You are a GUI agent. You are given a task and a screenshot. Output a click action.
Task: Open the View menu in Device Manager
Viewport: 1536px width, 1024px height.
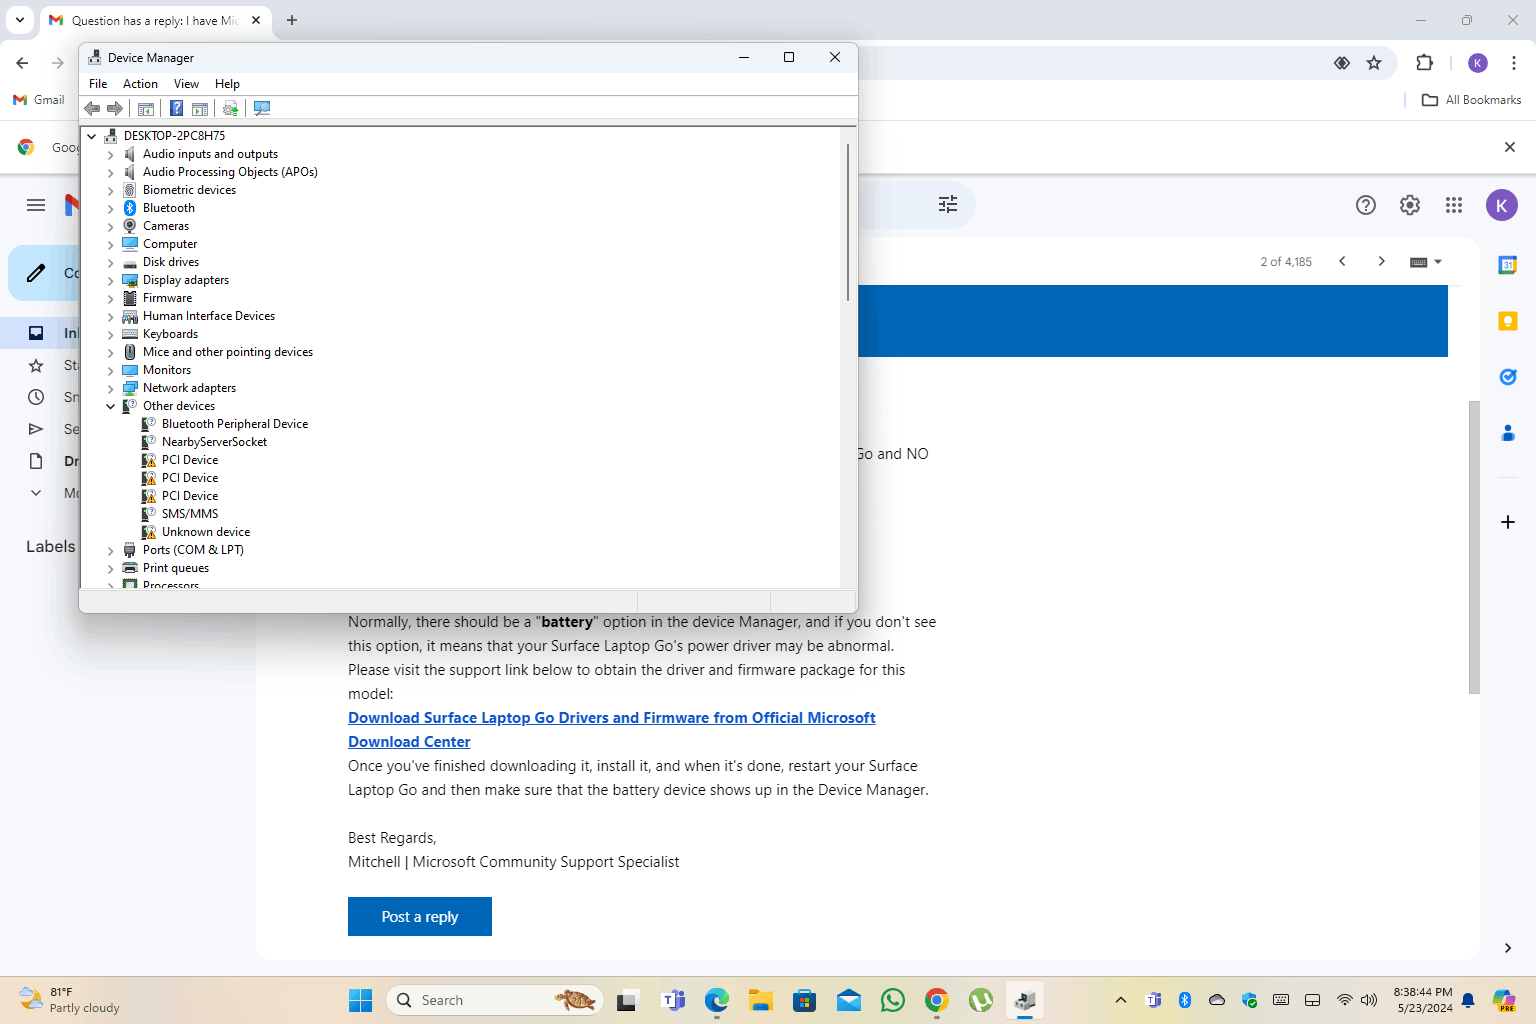(x=186, y=84)
